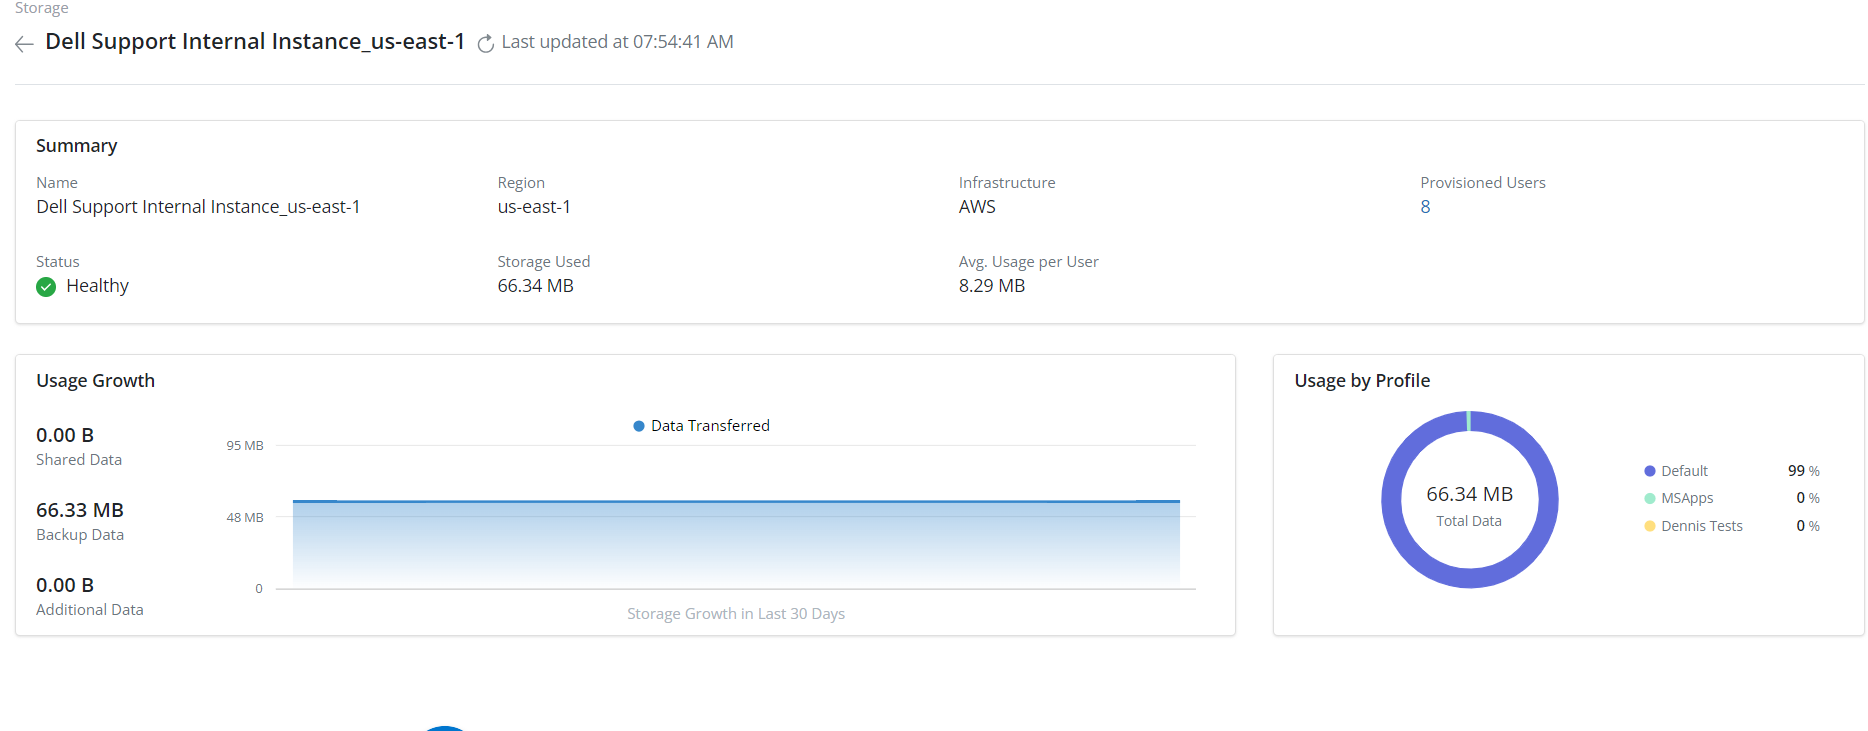Click the Last updated timestamp text

pyautogui.click(x=617, y=42)
